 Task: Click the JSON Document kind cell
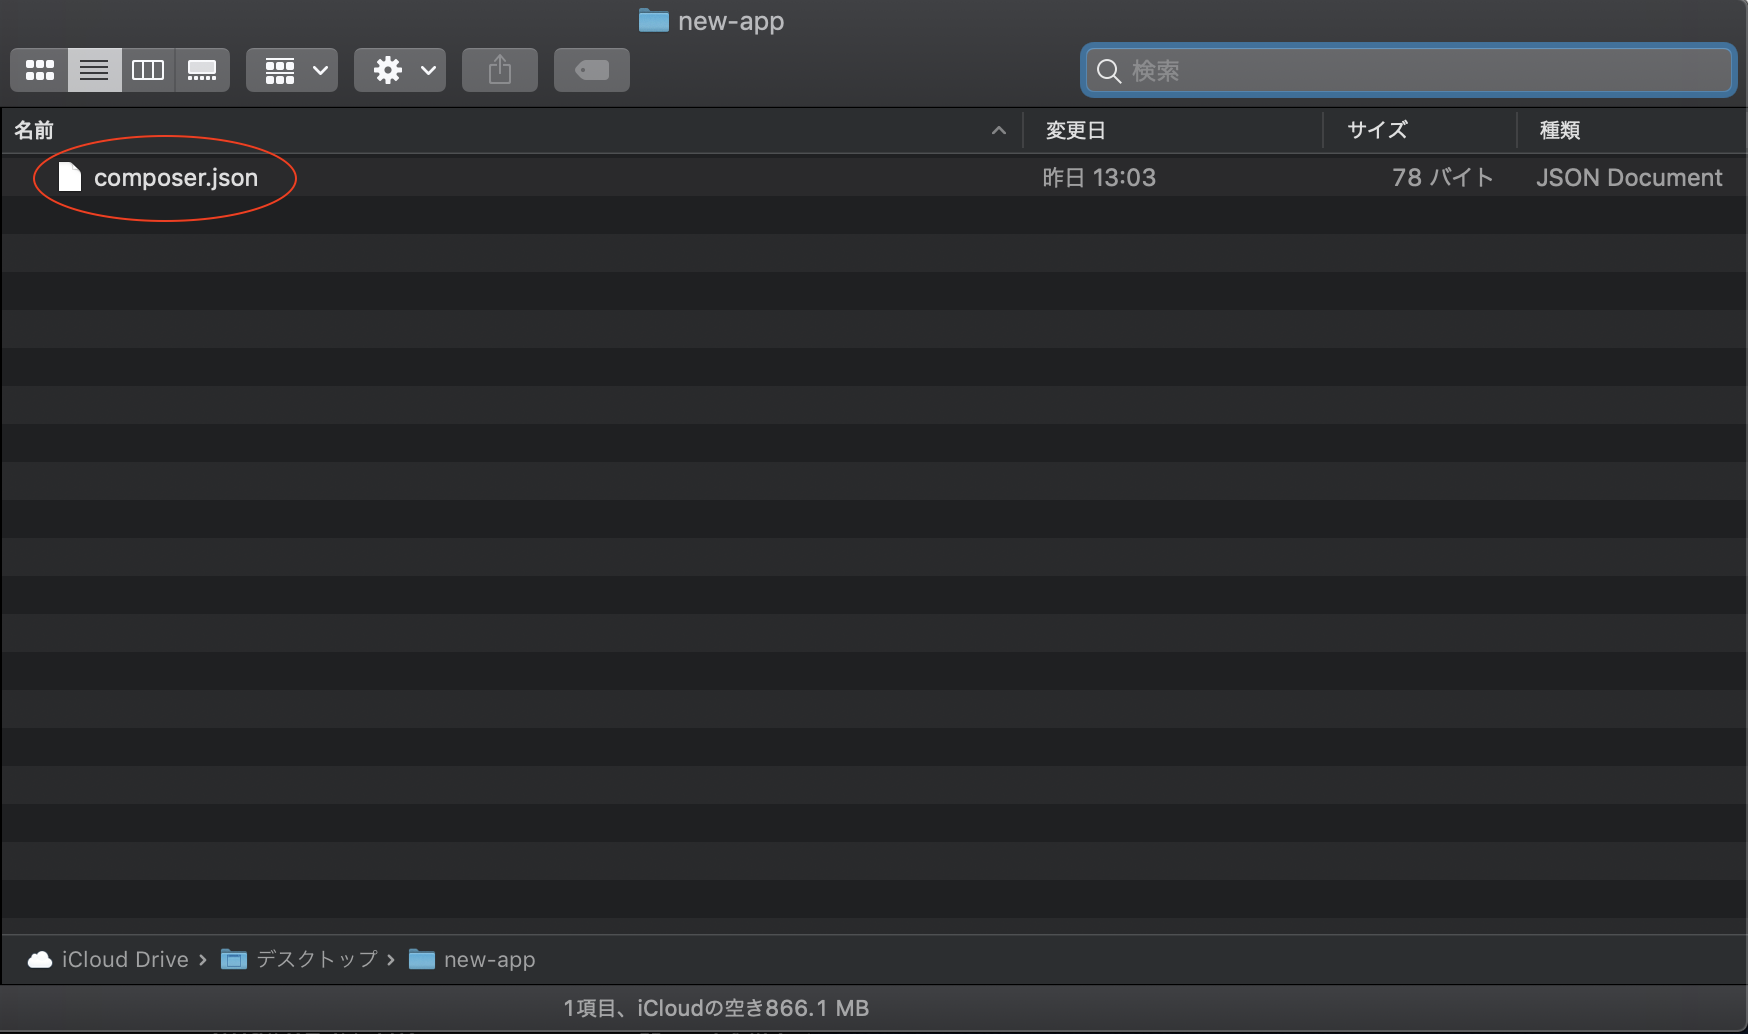(1629, 178)
